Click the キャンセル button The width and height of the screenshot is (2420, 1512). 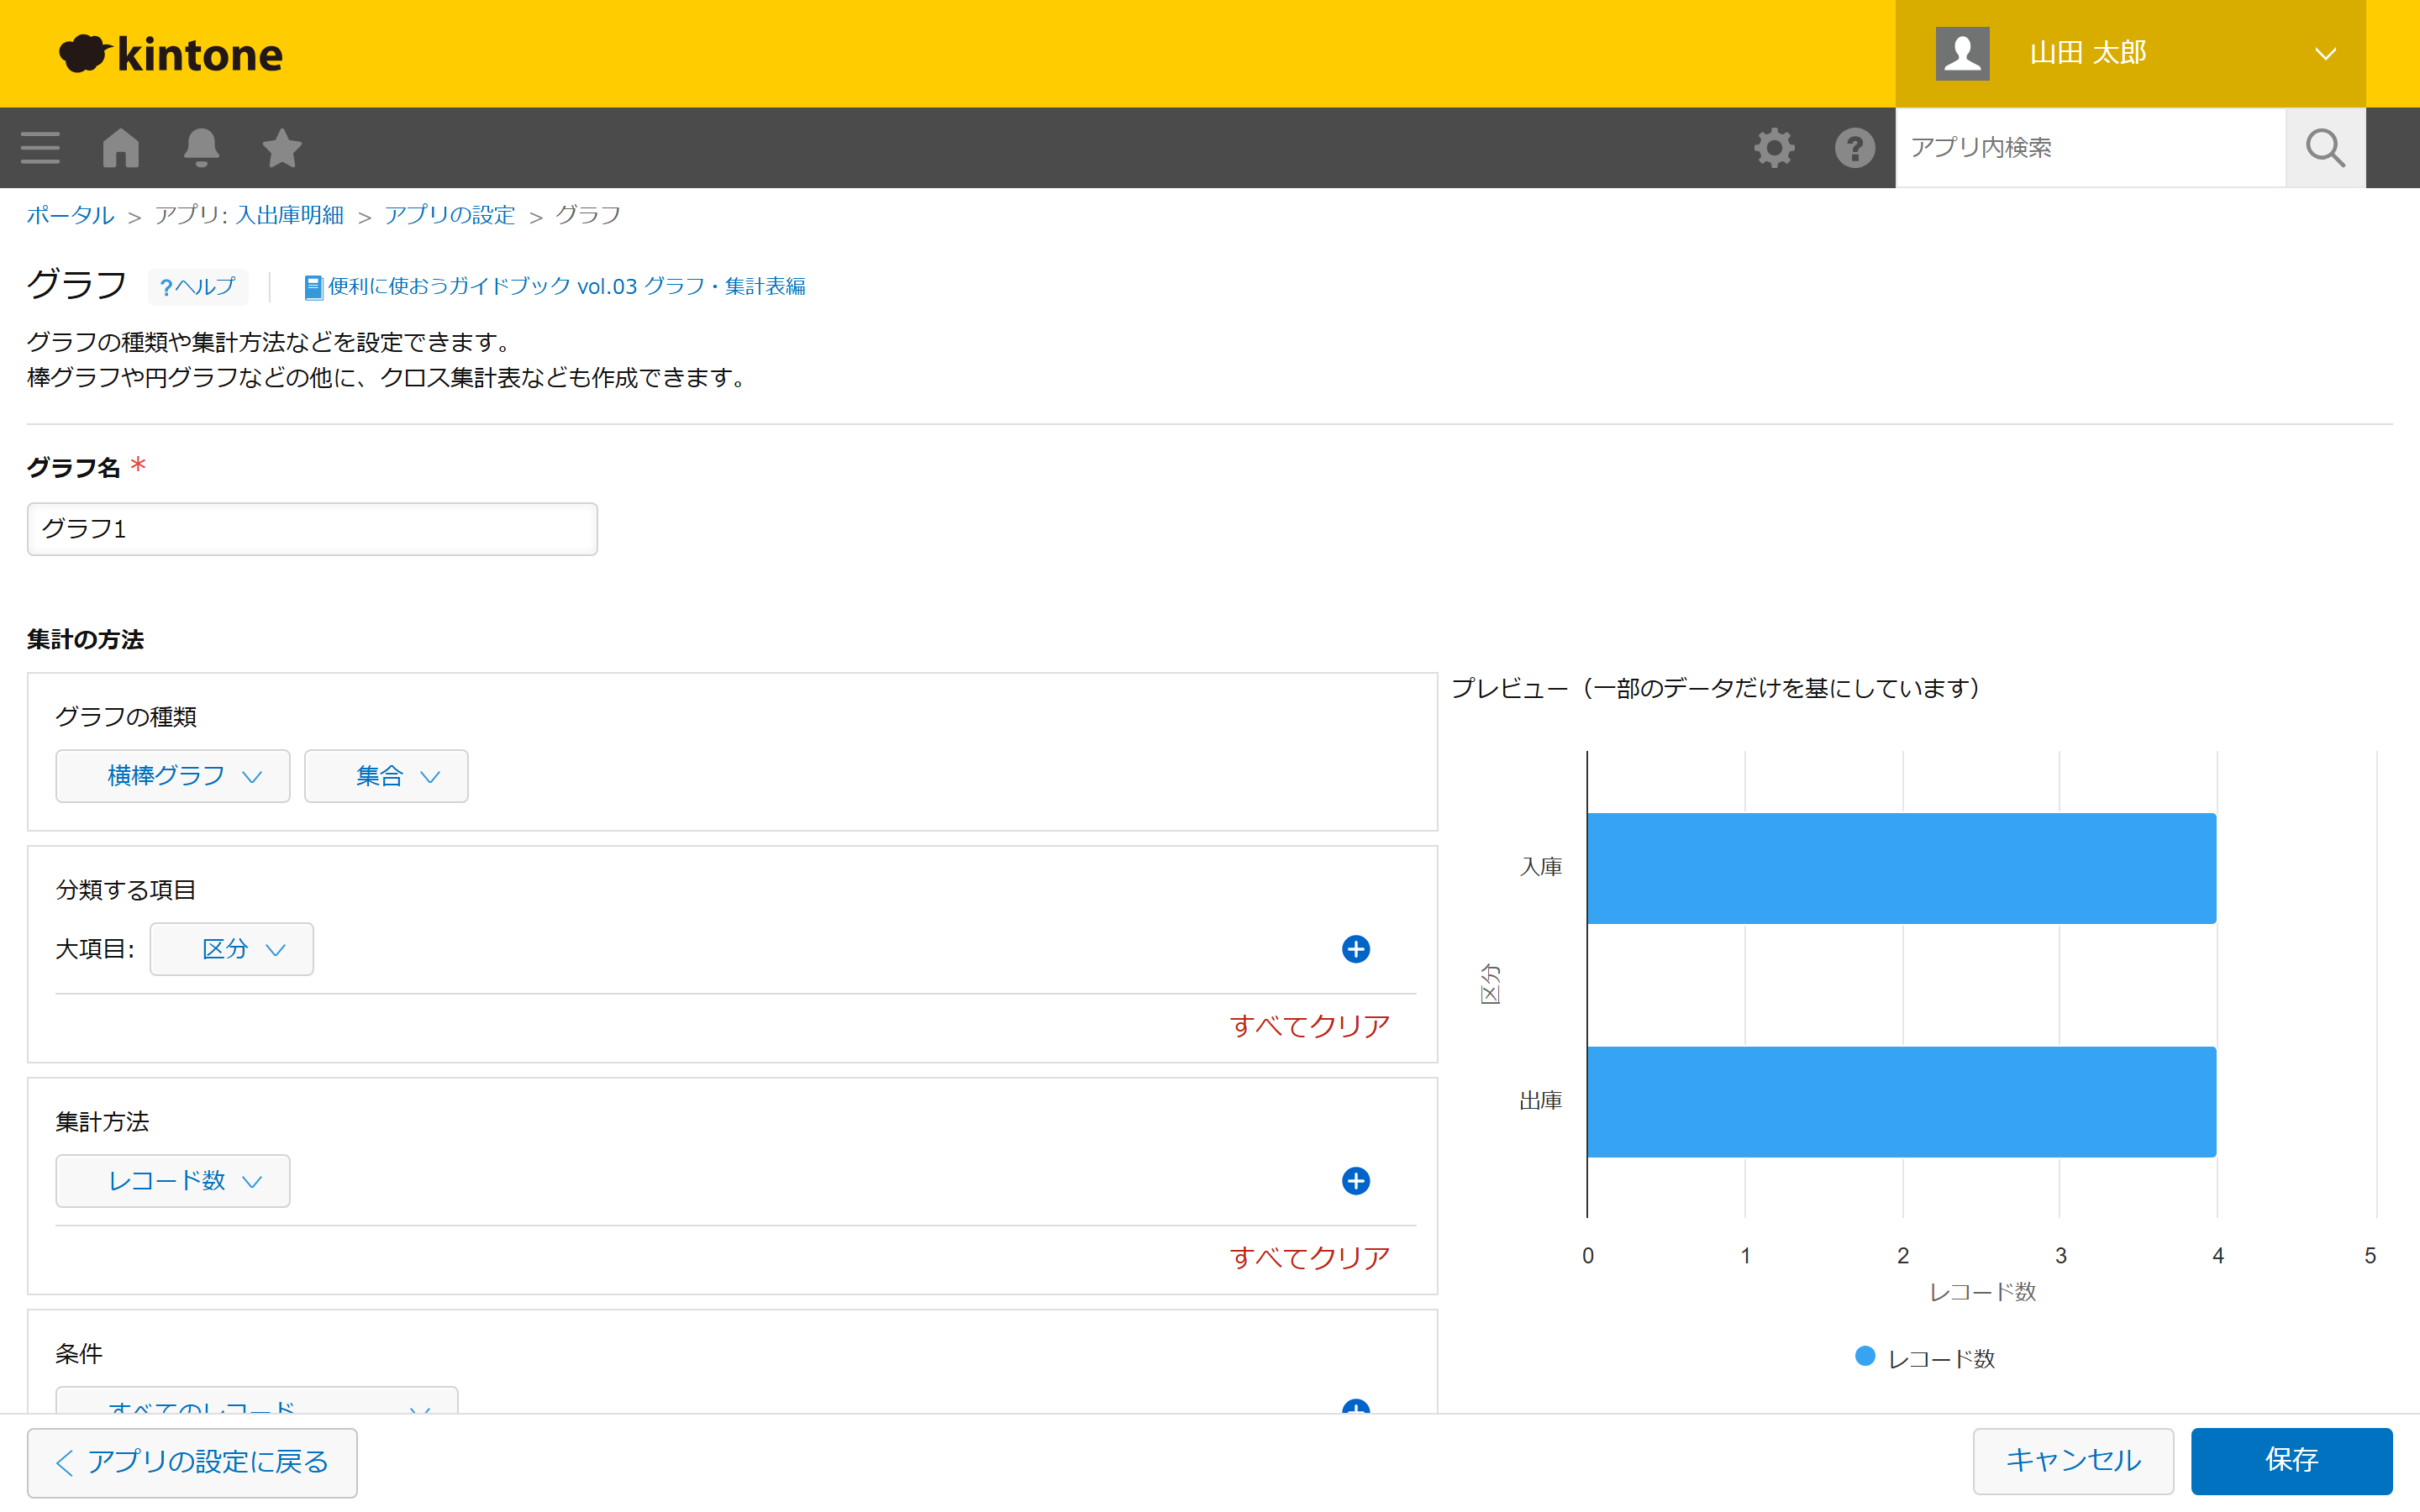(2073, 1461)
